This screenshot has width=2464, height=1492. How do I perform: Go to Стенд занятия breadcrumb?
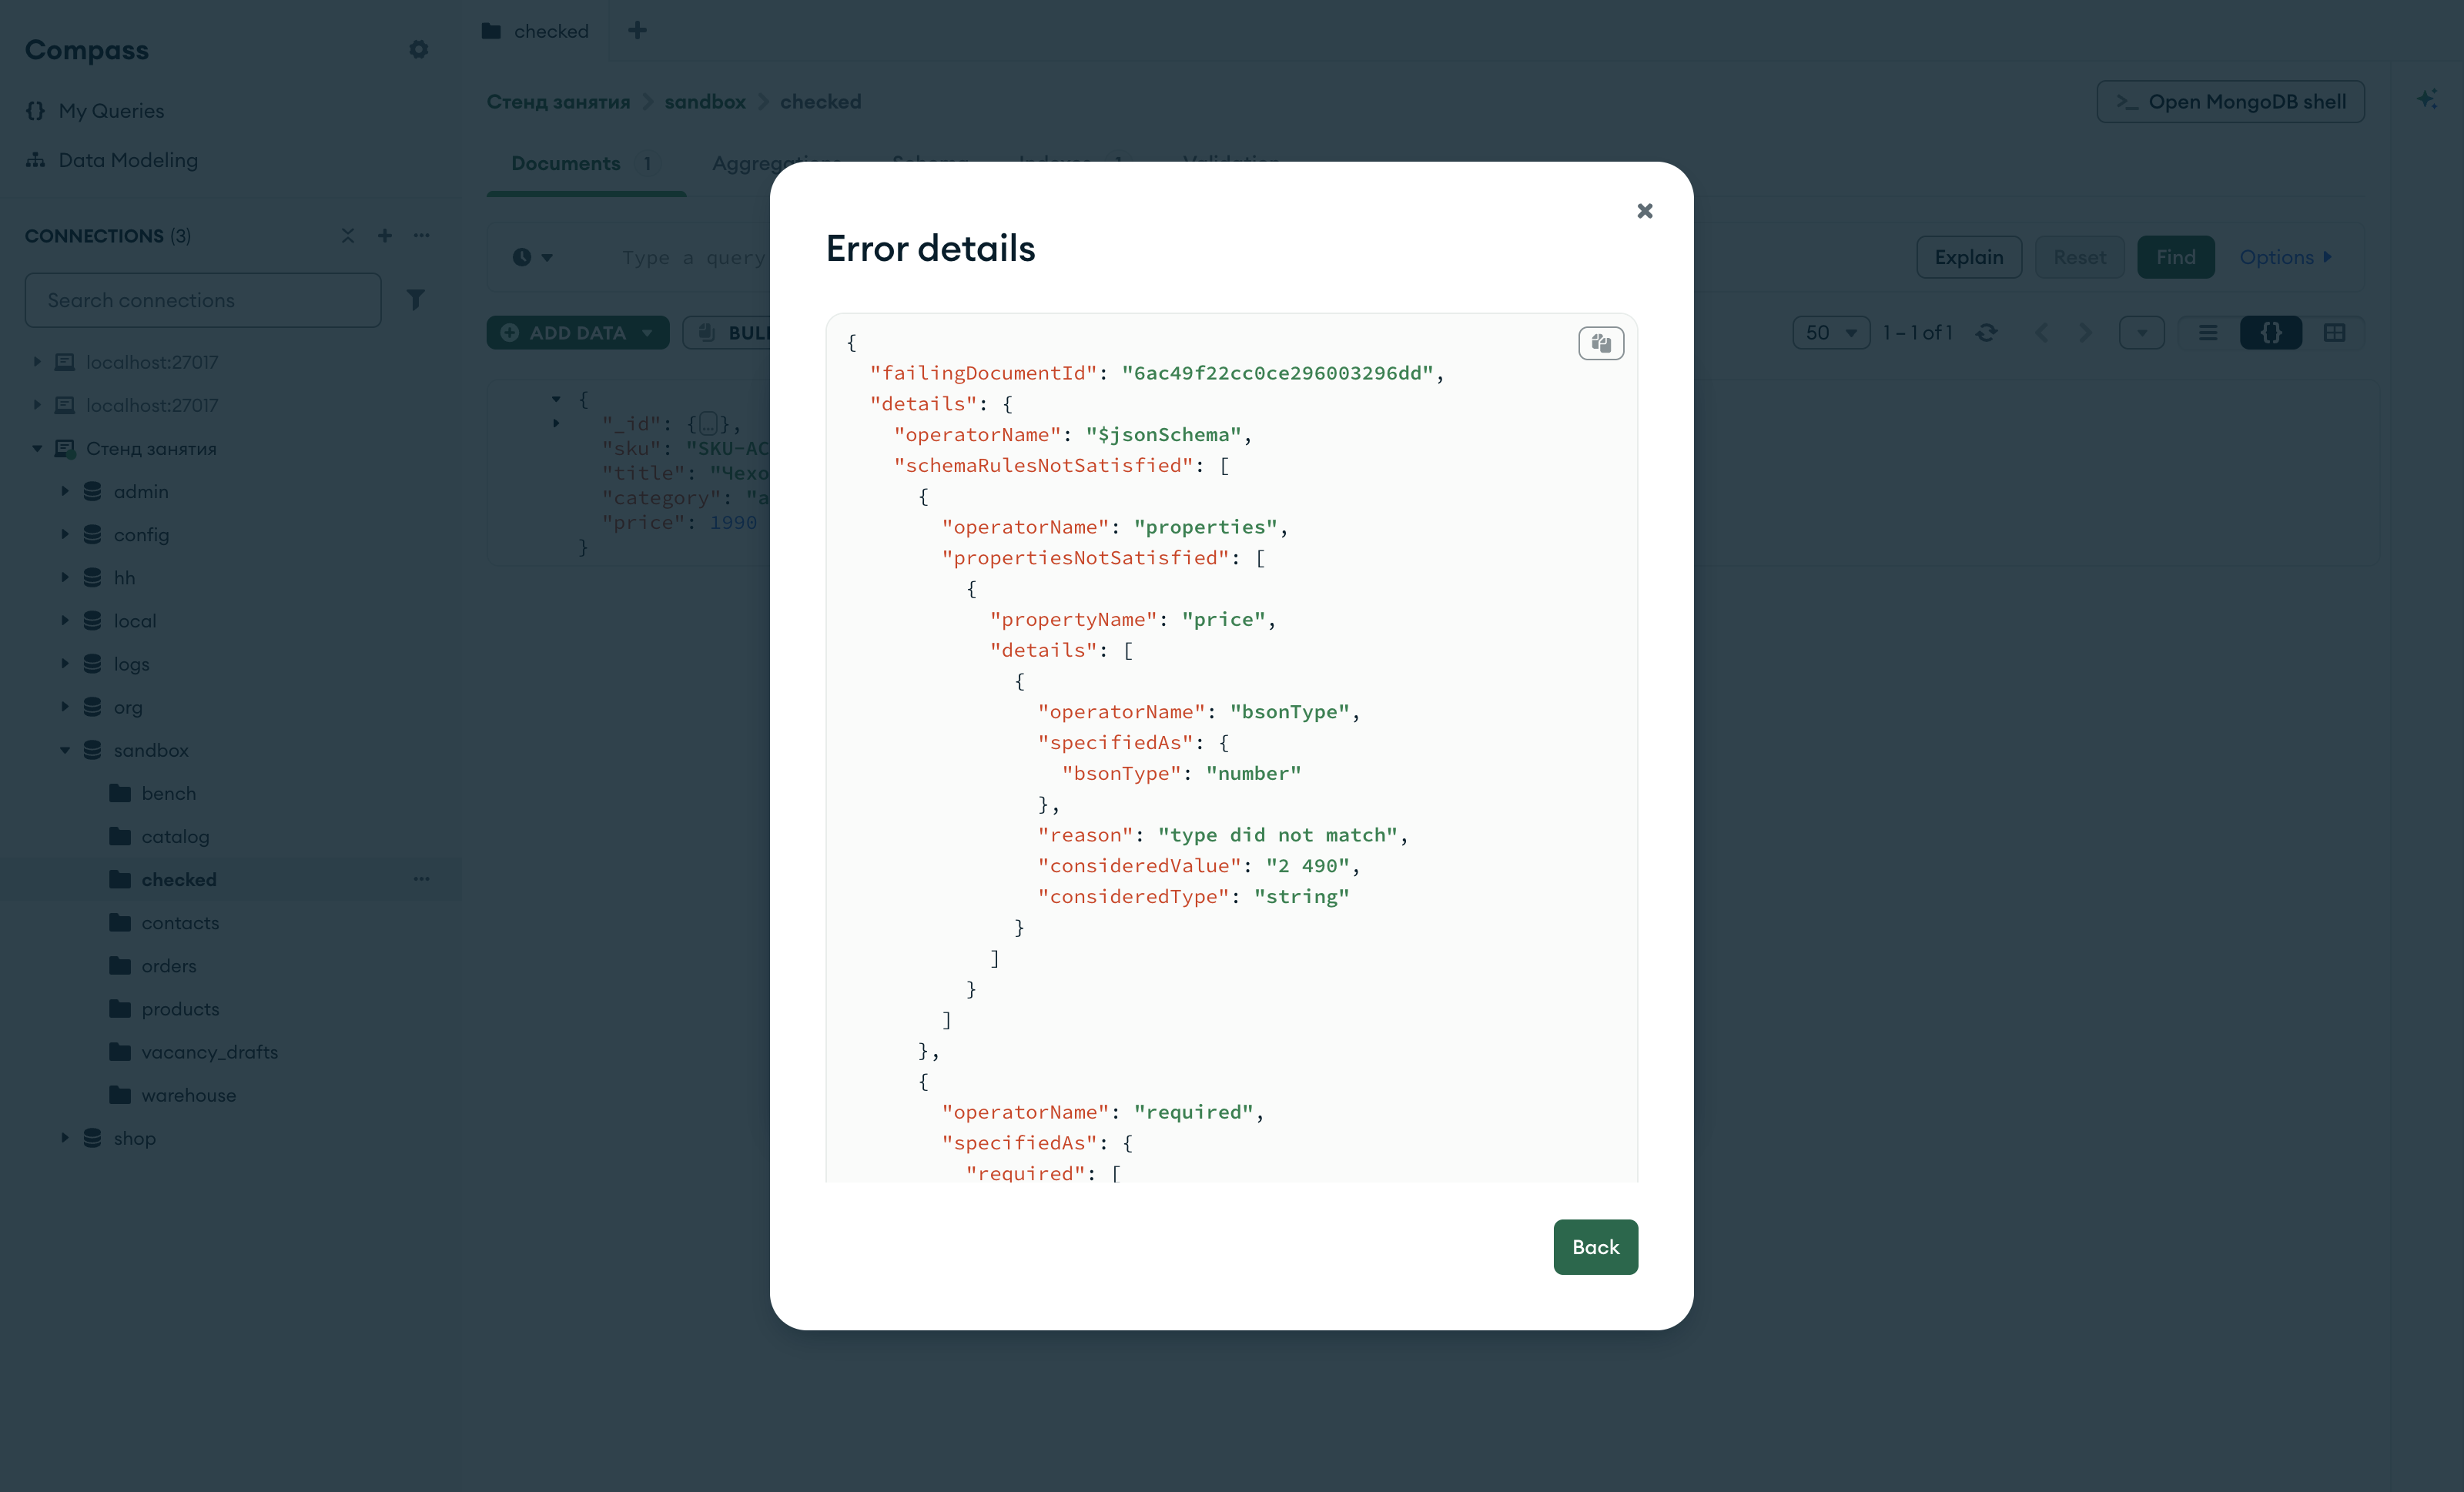coord(558,102)
